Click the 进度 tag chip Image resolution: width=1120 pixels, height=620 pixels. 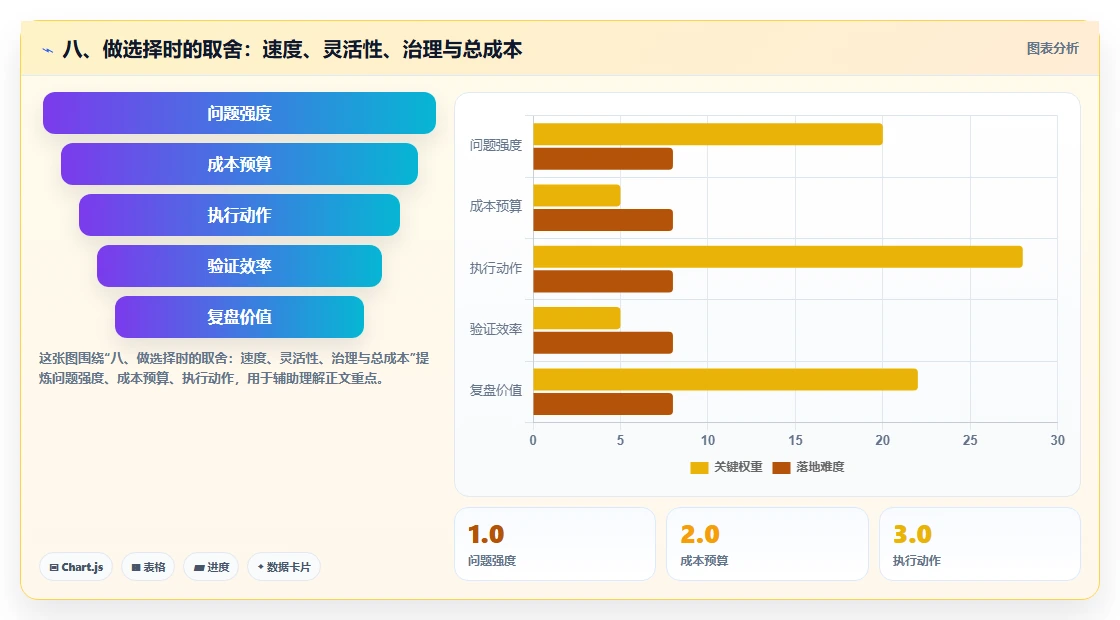[x=211, y=567]
